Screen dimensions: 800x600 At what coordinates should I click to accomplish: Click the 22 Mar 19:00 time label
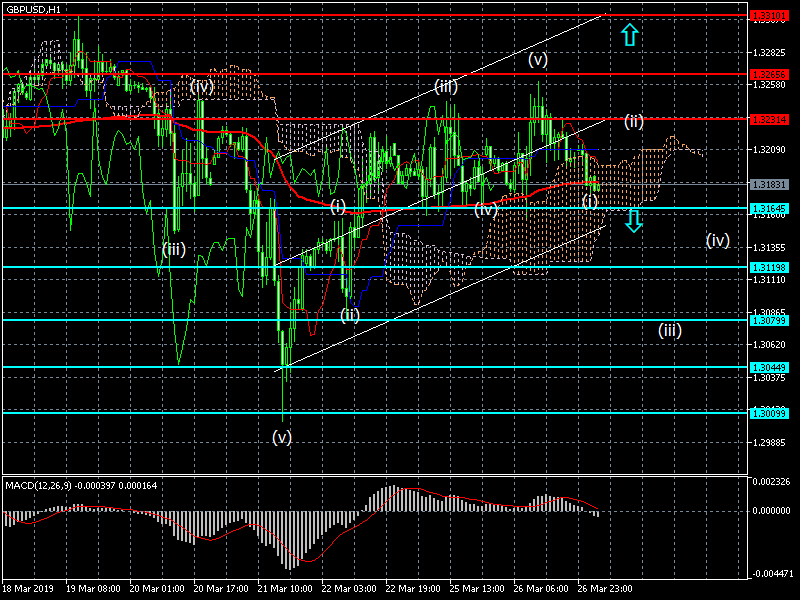[413, 589]
